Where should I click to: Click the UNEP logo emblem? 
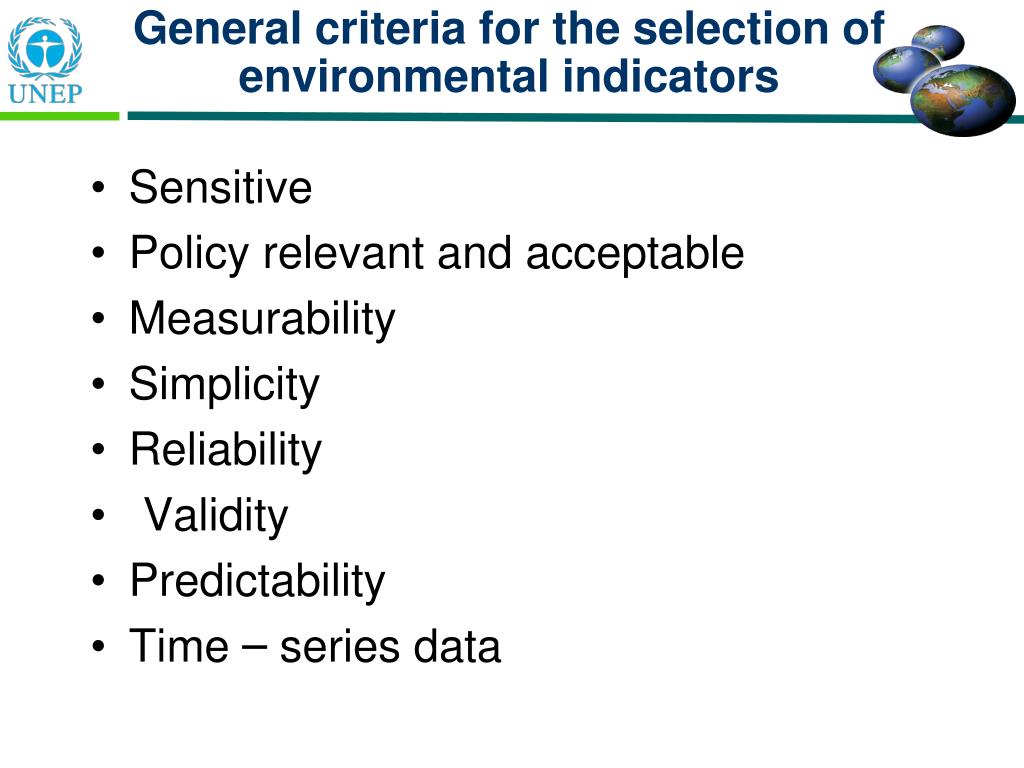point(45,48)
